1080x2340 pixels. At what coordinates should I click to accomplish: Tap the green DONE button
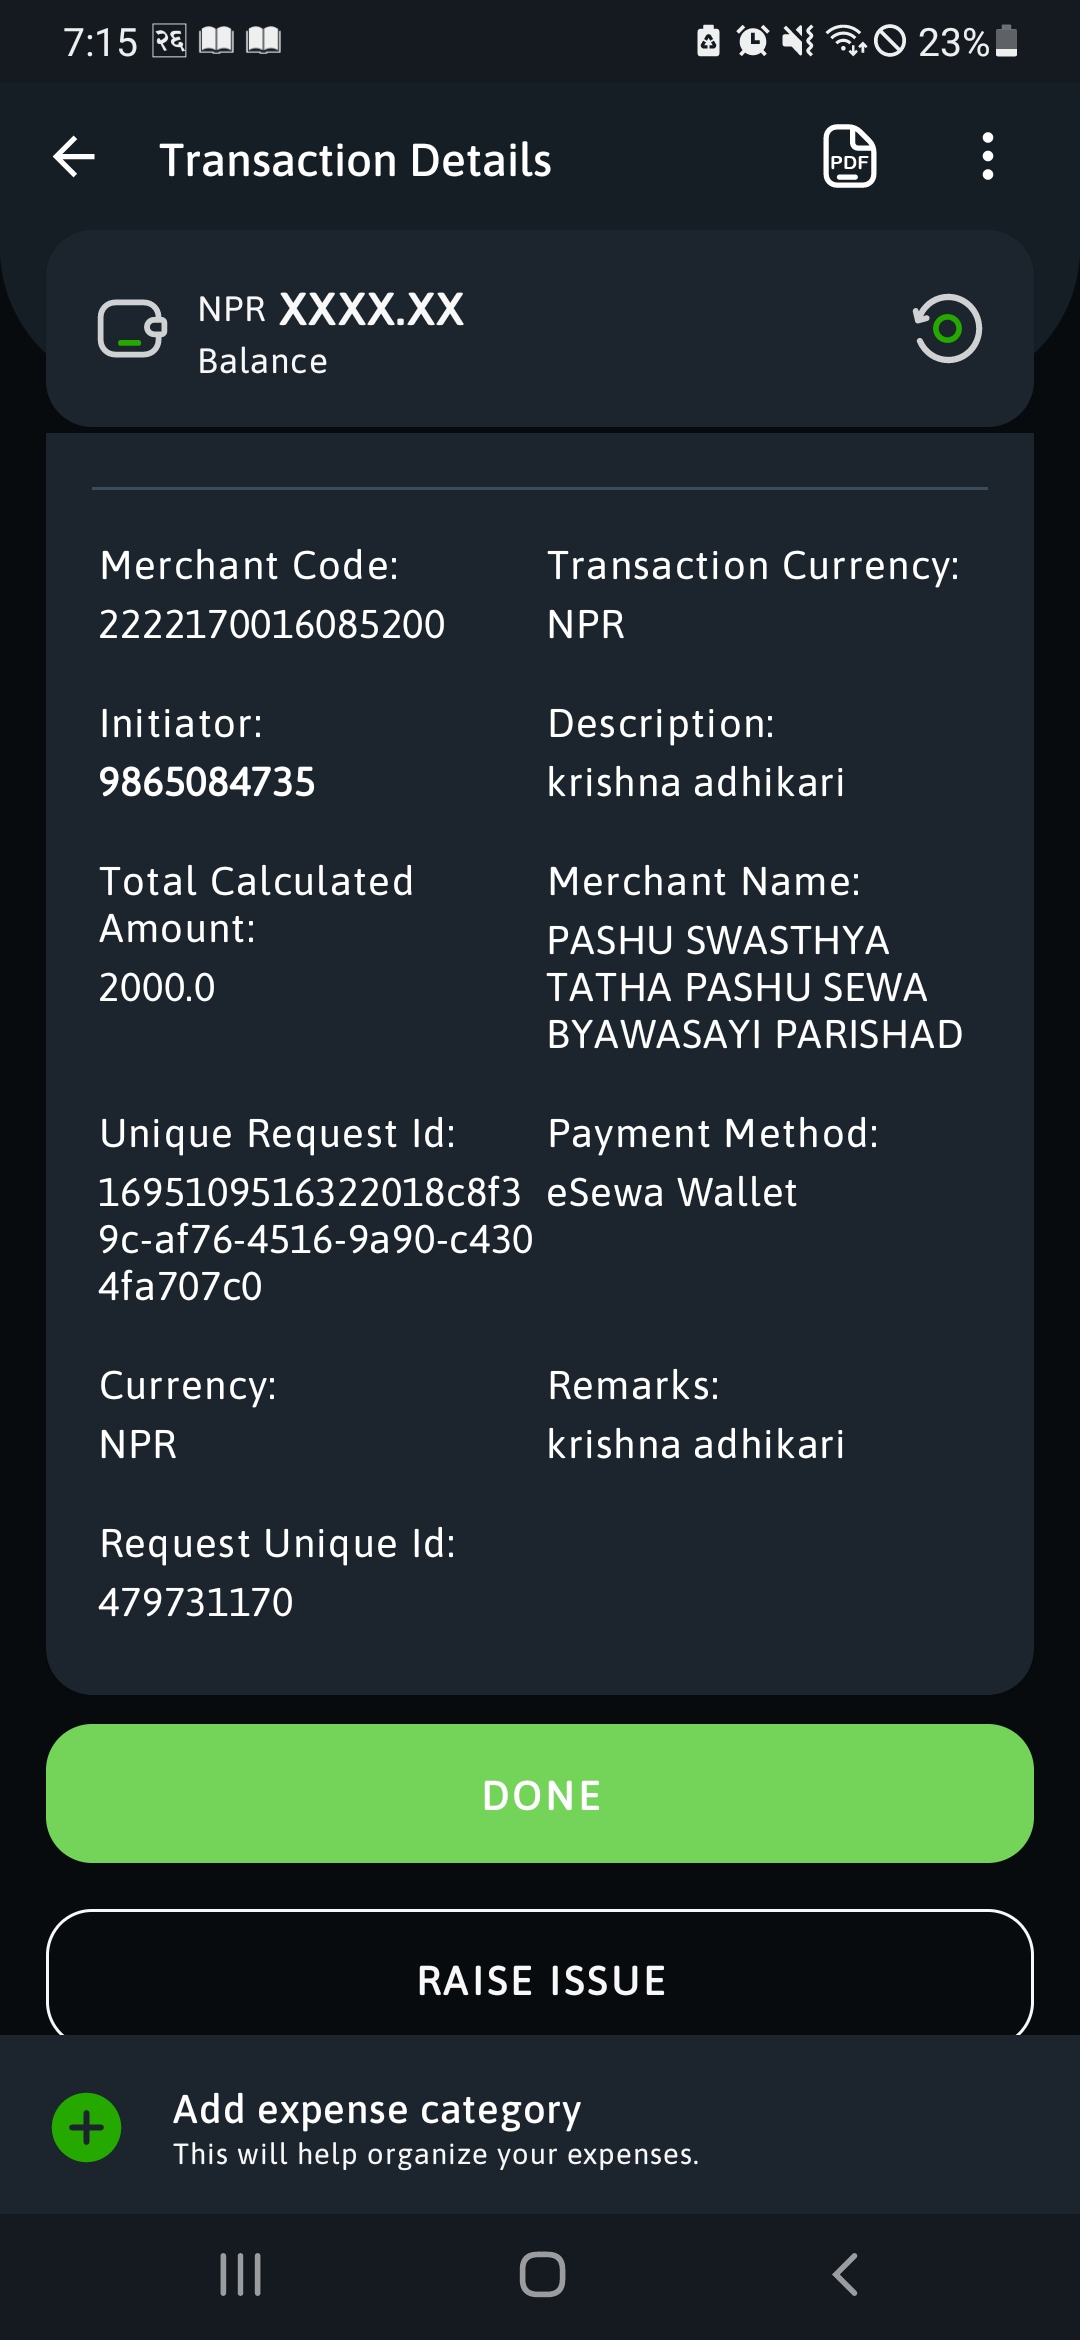540,1793
